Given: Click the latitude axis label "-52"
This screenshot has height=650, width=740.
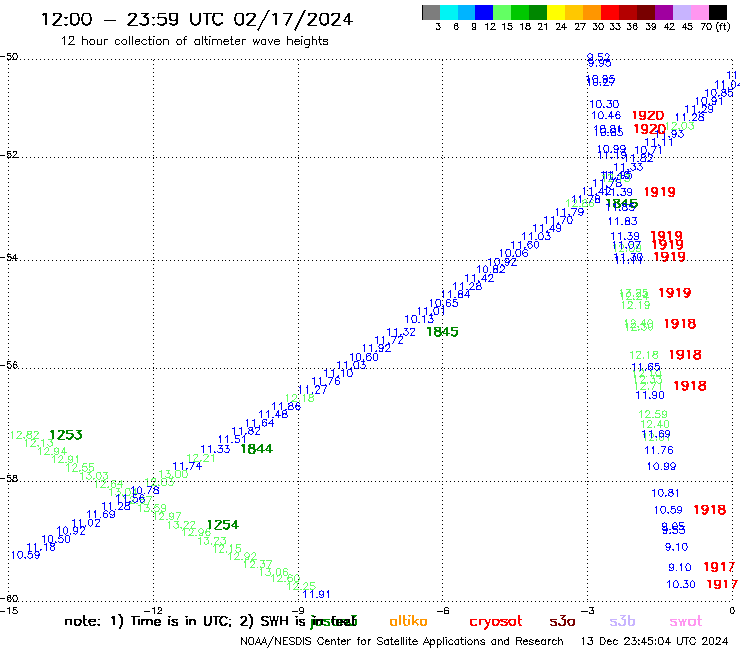Looking at the screenshot, I should [x=10, y=155].
